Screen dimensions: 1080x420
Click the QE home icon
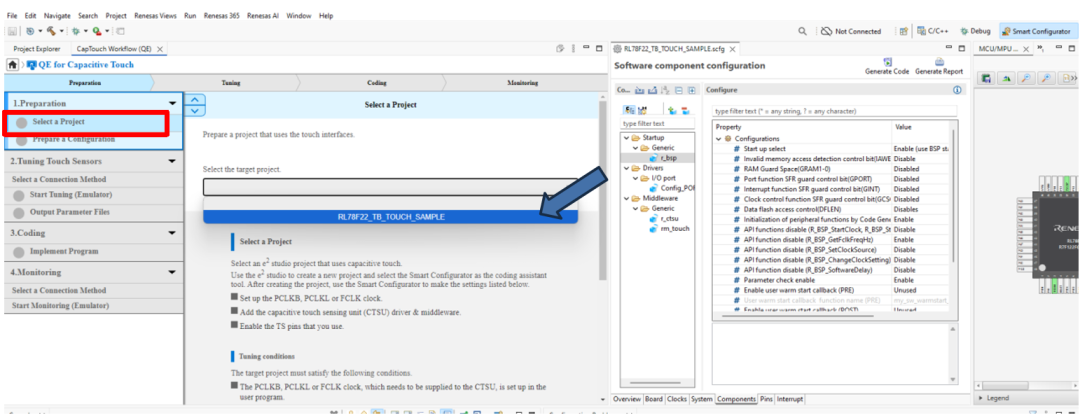tap(12, 65)
